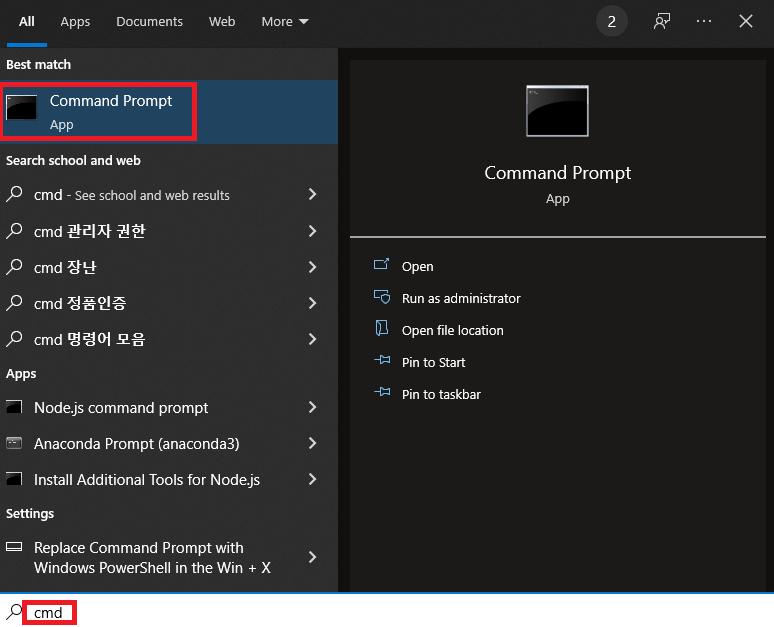This screenshot has height=627, width=774.
Task: Expand arrow for 'cmd 명령어 모음'
Action: [312, 339]
